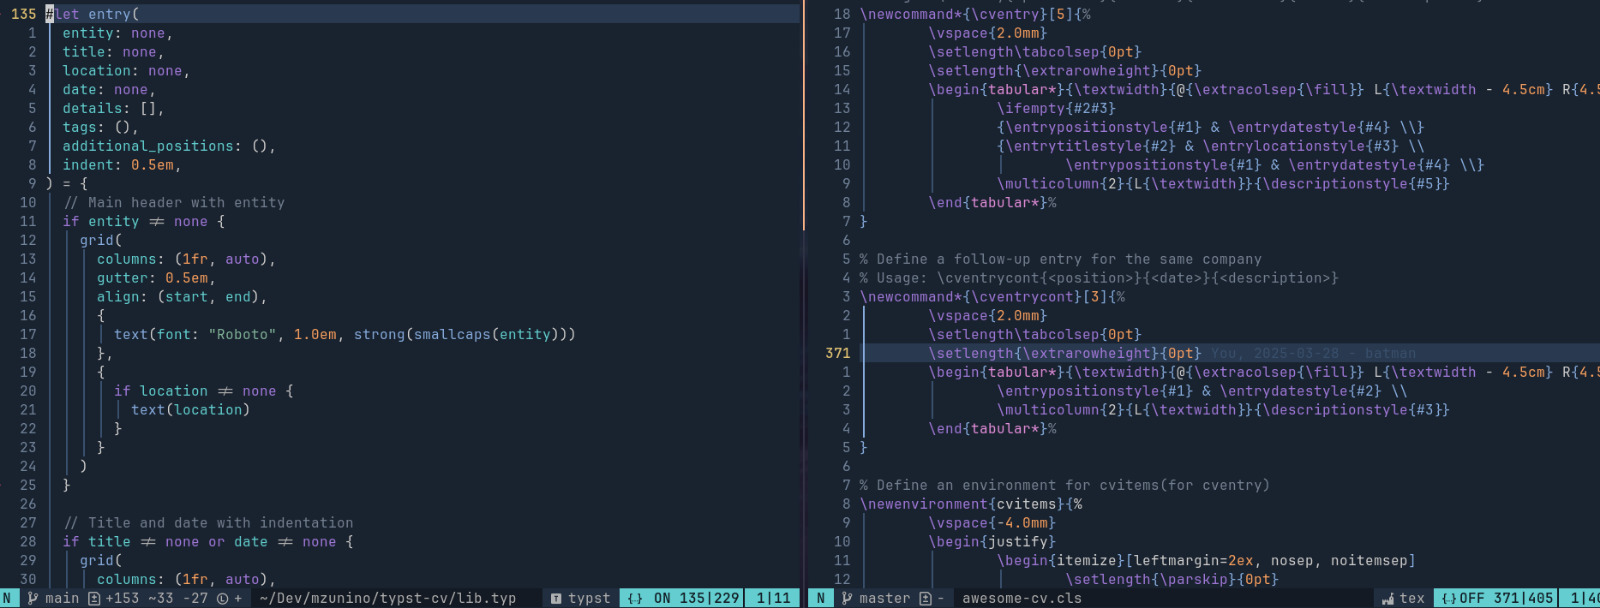
Task: Click the 135|229 line position indicator
Action: coord(709,598)
